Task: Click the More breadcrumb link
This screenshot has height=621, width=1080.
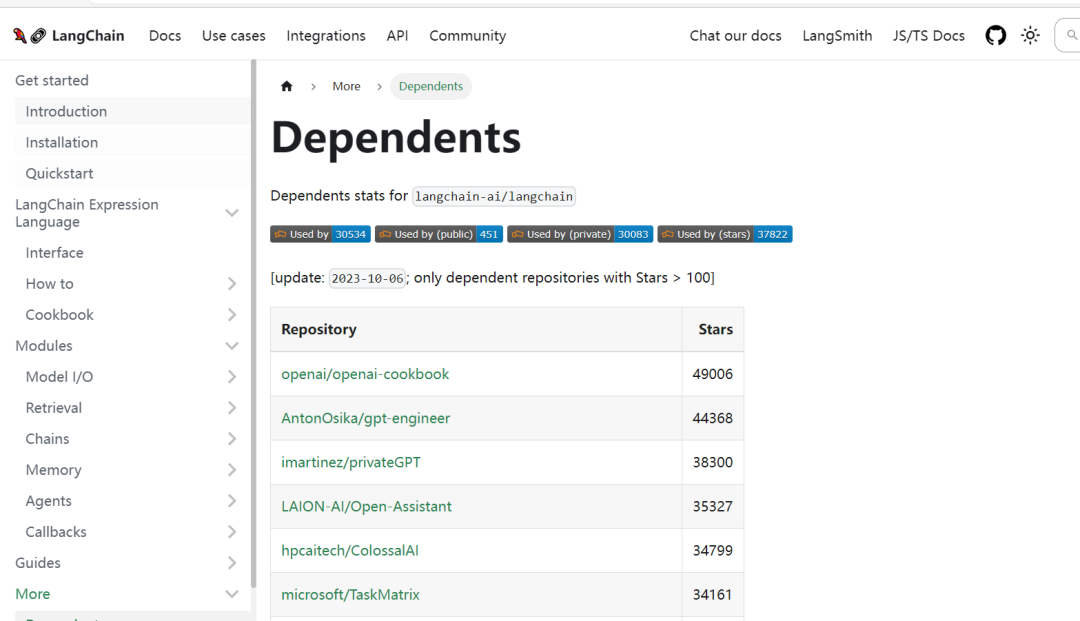Action: [346, 87]
